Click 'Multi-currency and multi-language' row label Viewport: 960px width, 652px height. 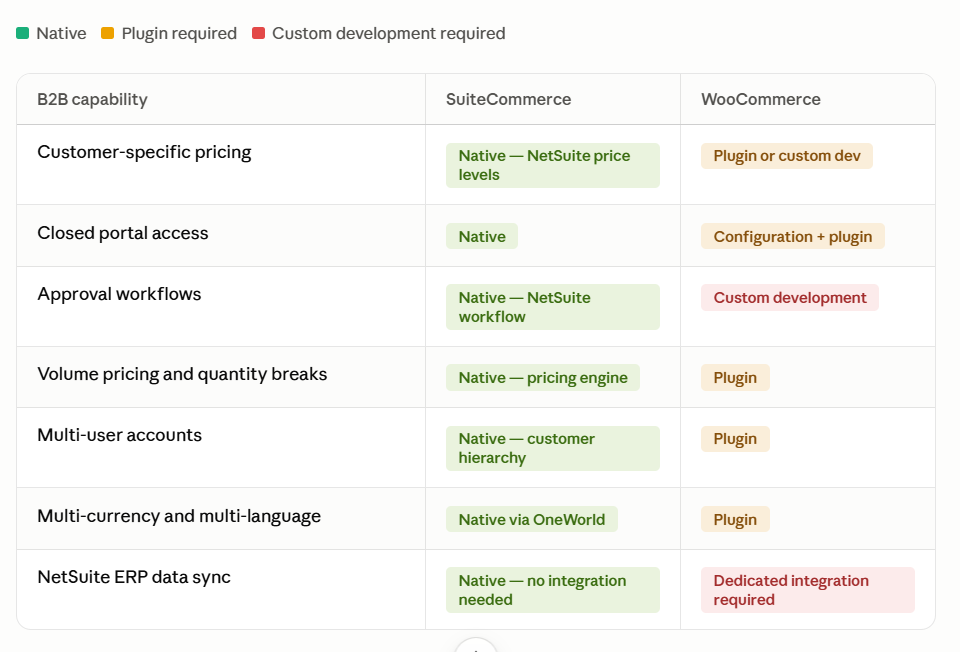(x=179, y=516)
